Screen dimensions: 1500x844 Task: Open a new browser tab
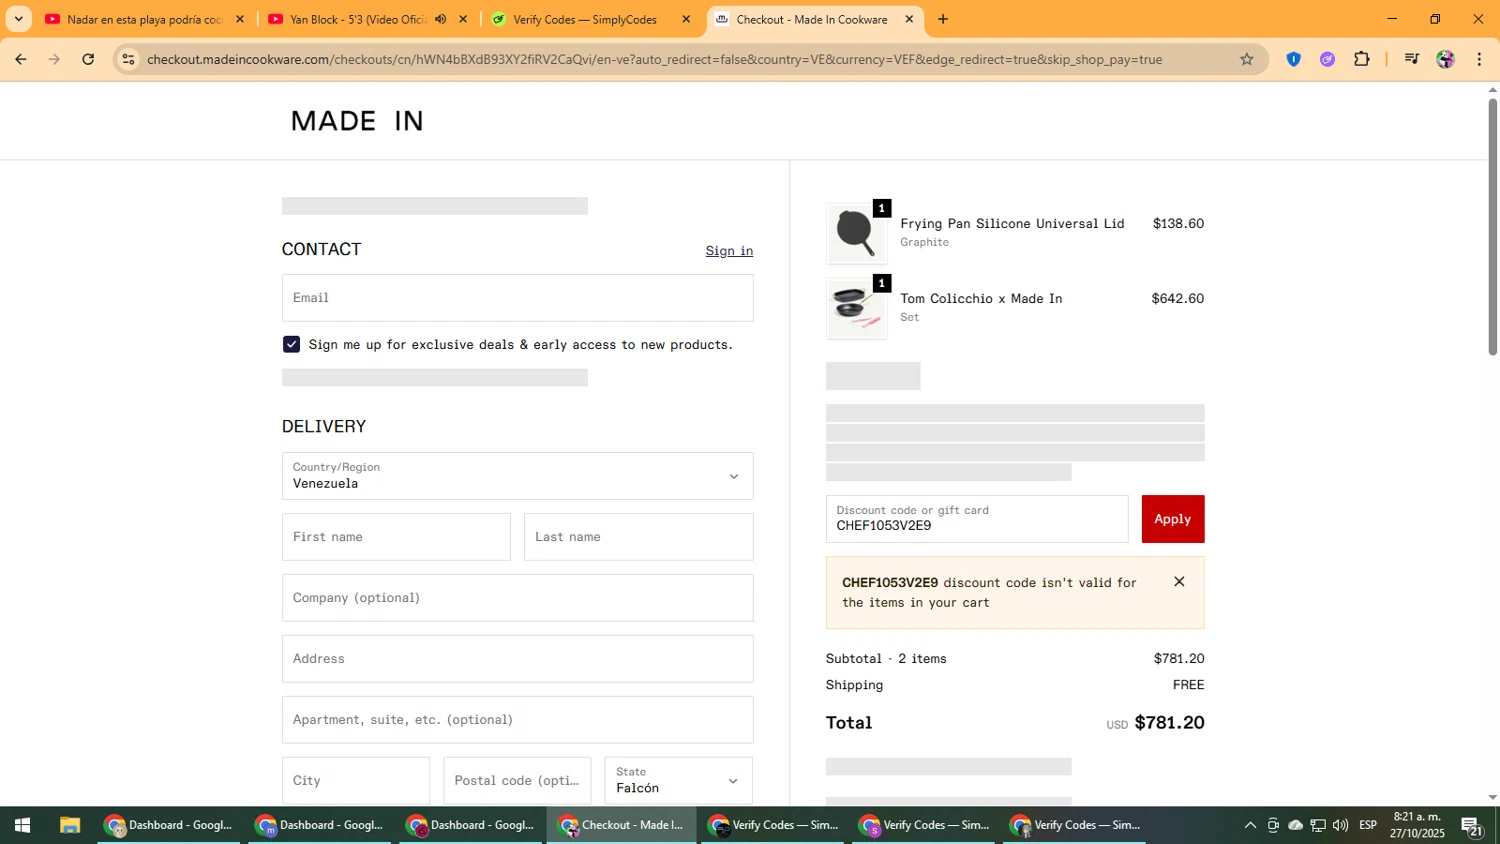click(x=942, y=19)
